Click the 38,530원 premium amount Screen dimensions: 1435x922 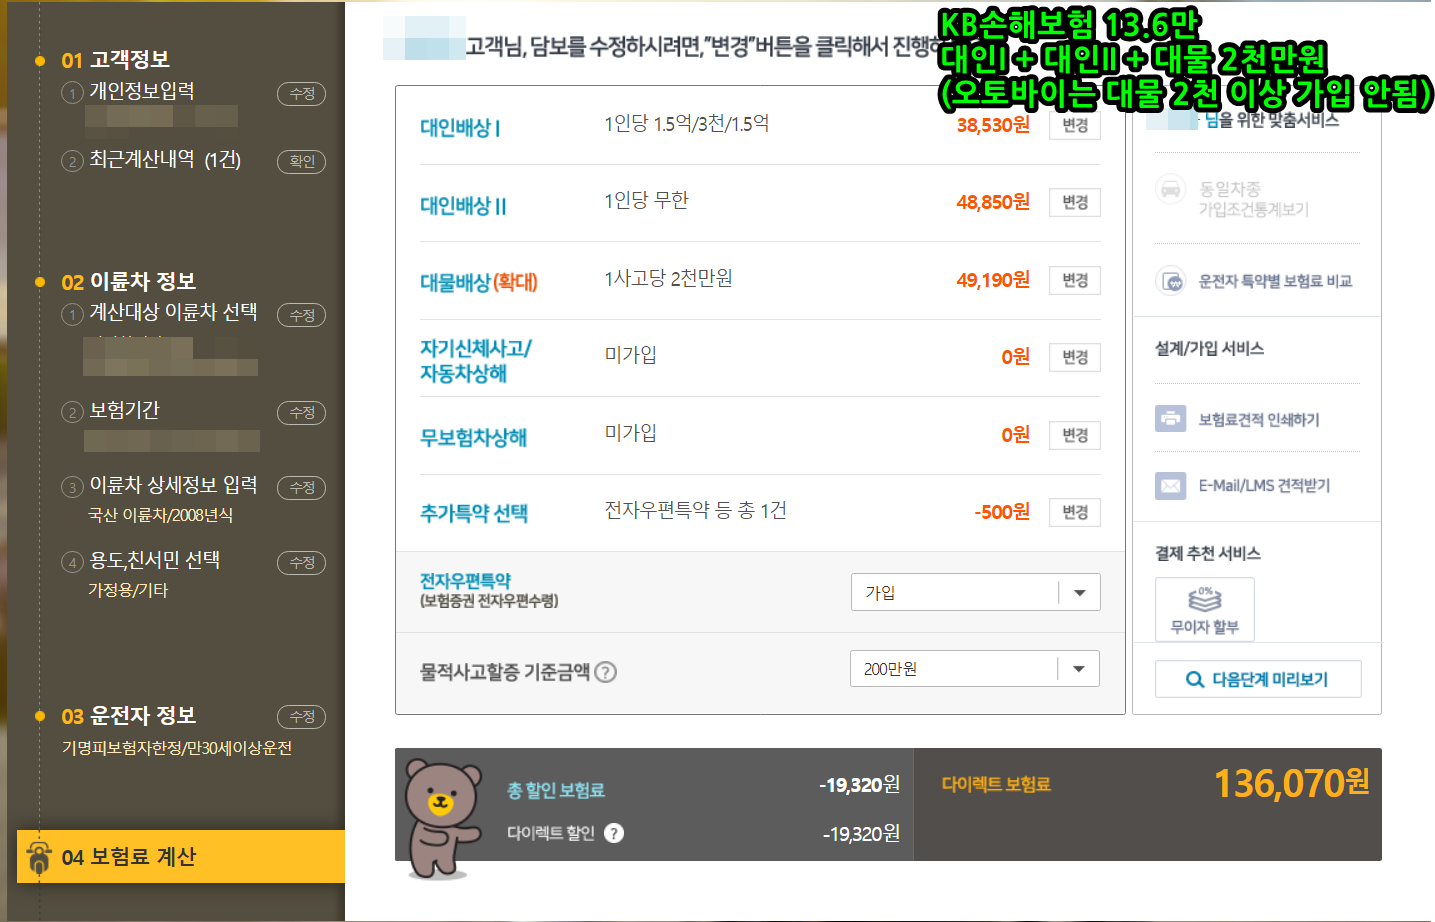993,125
